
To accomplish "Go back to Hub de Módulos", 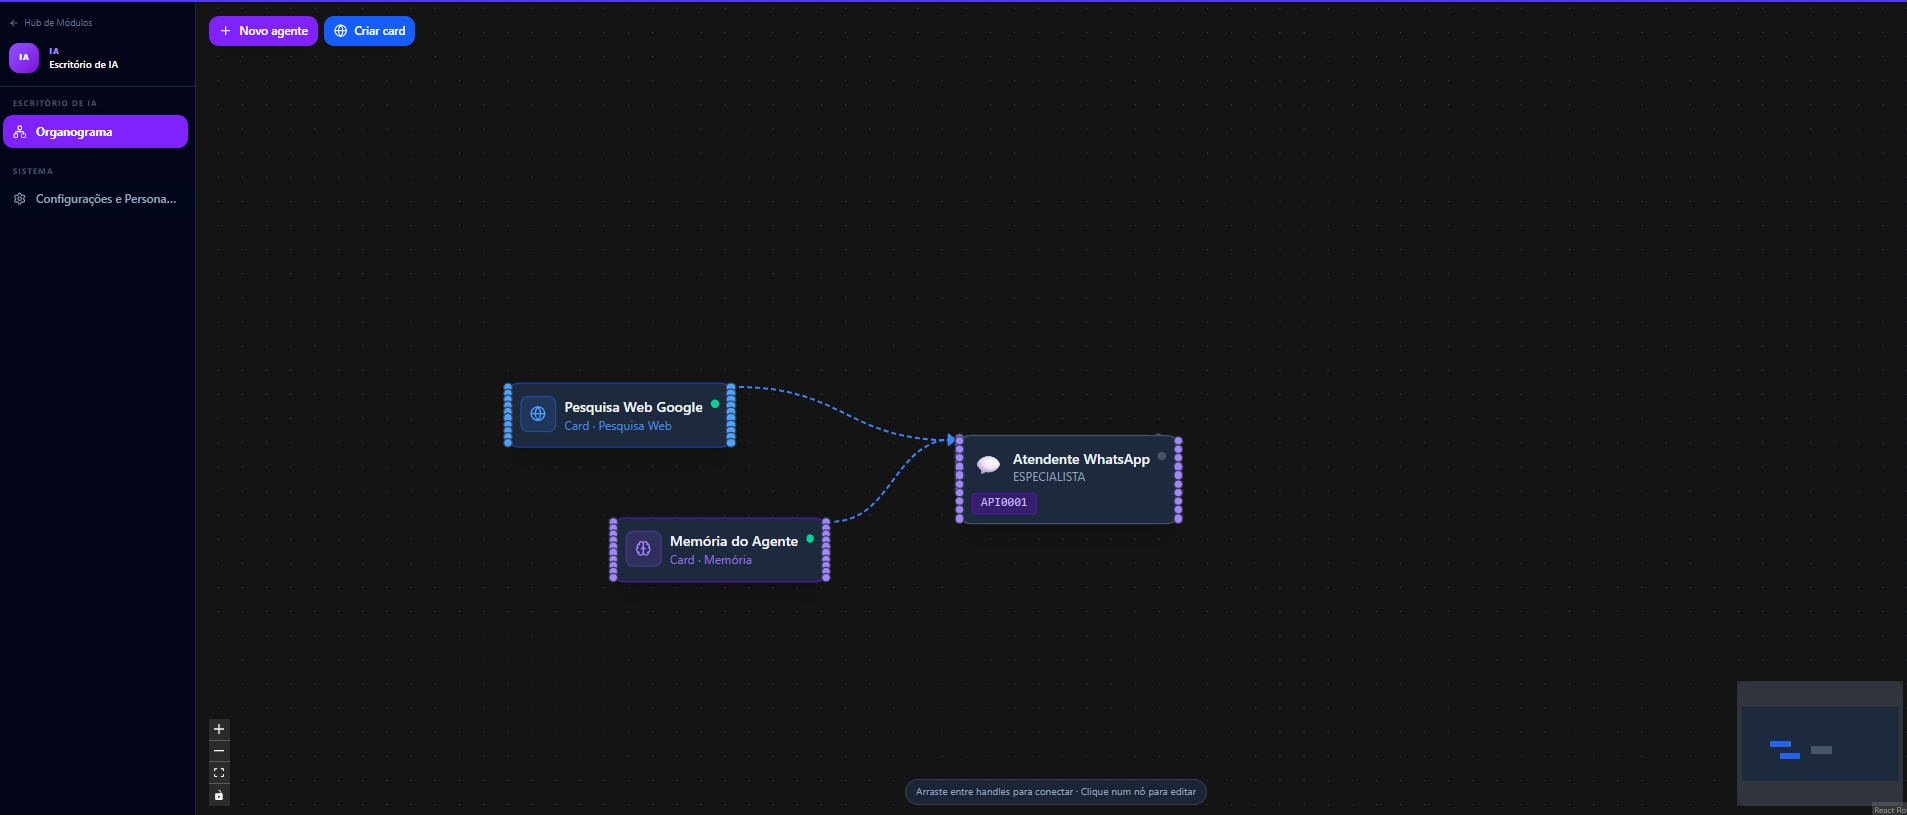I will tap(51, 22).
